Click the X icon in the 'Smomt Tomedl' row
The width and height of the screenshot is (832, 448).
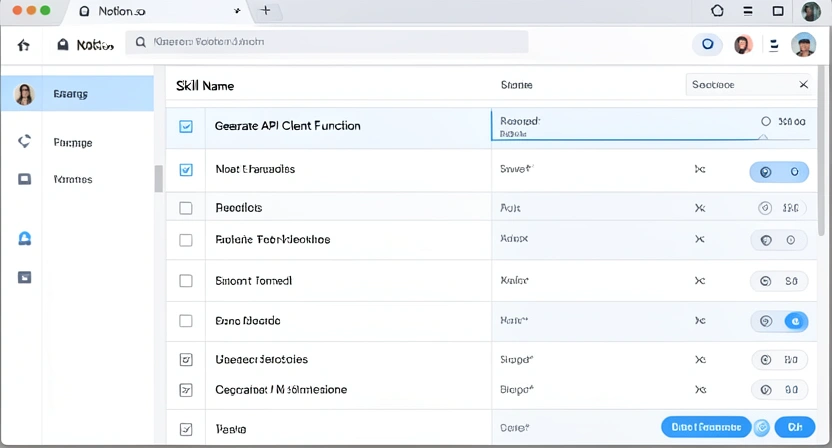pyautogui.click(x=700, y=281)
